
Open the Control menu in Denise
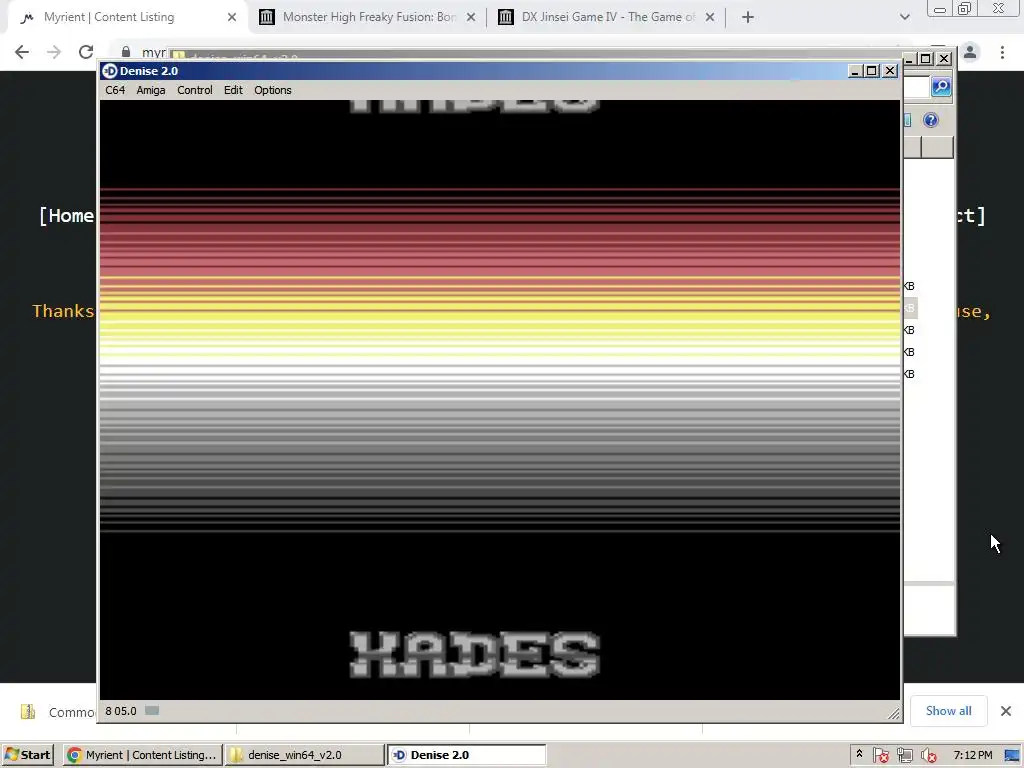195,90
